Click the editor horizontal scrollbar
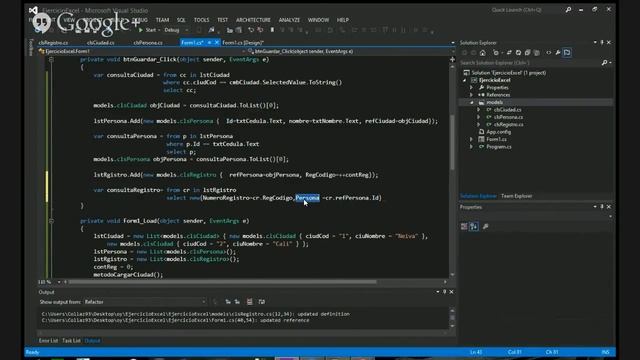The image size is (640, 360). point(222,282)
